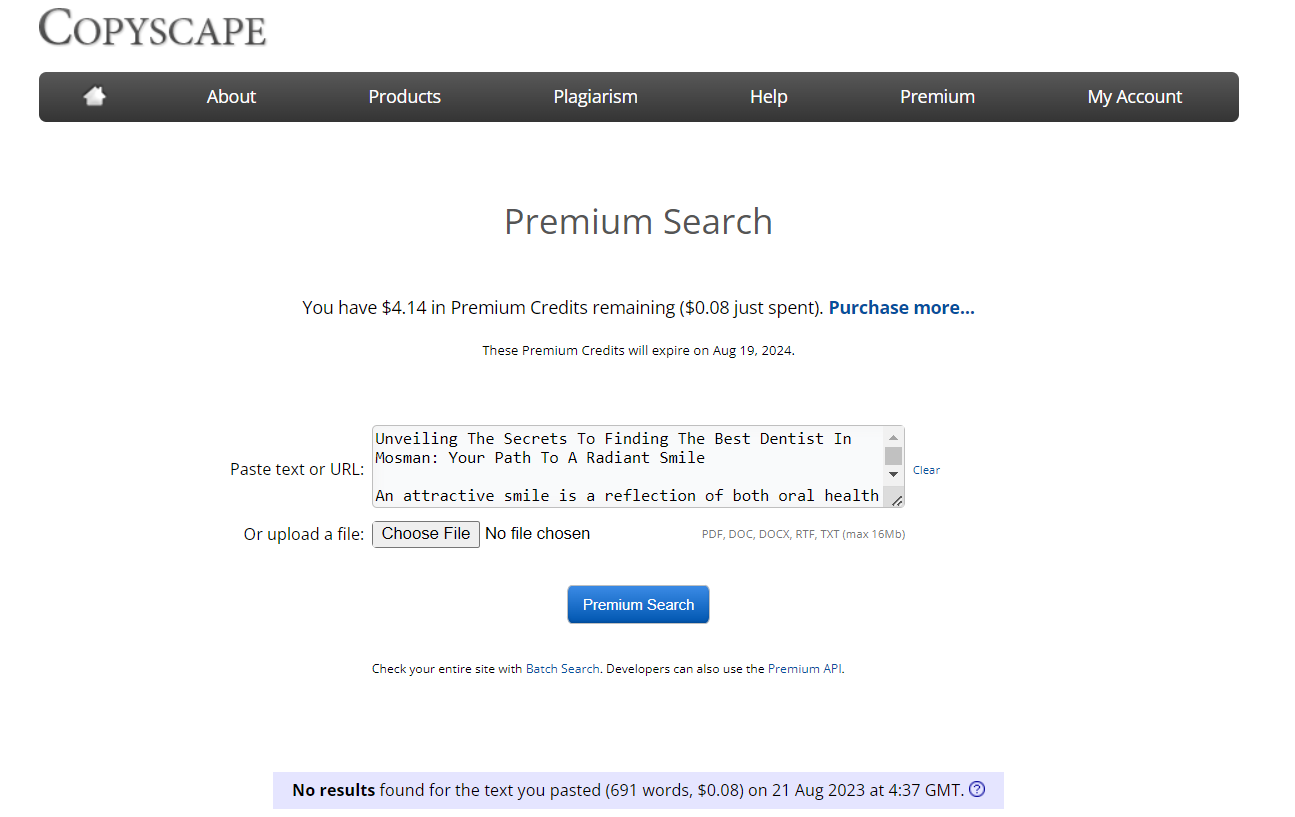
Task: Click the 'Paste text or URL:' label
Action: click(297, 469)
